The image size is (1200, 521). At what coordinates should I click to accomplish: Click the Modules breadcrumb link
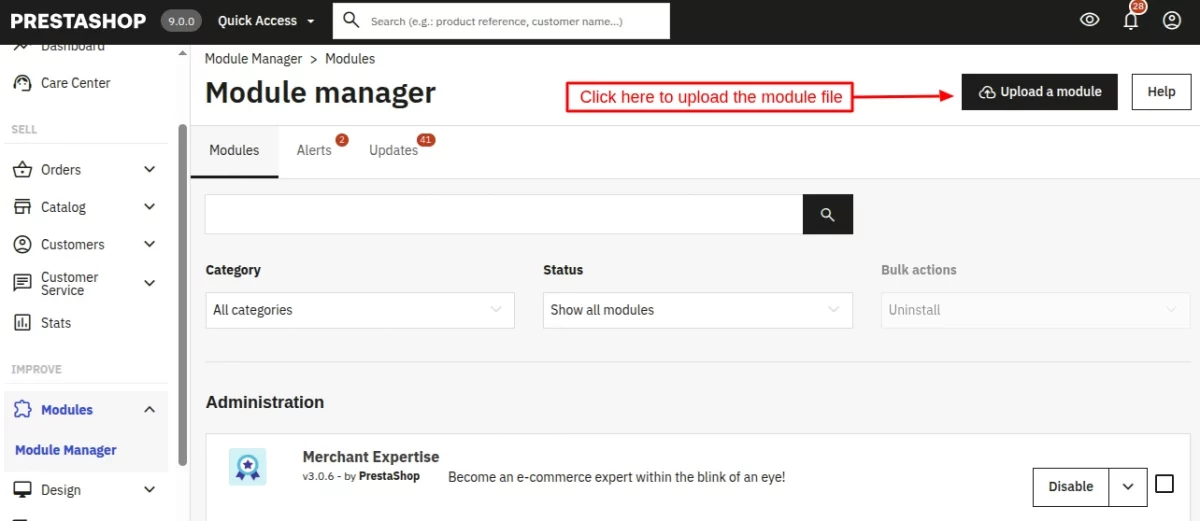[x=350, y=59]
